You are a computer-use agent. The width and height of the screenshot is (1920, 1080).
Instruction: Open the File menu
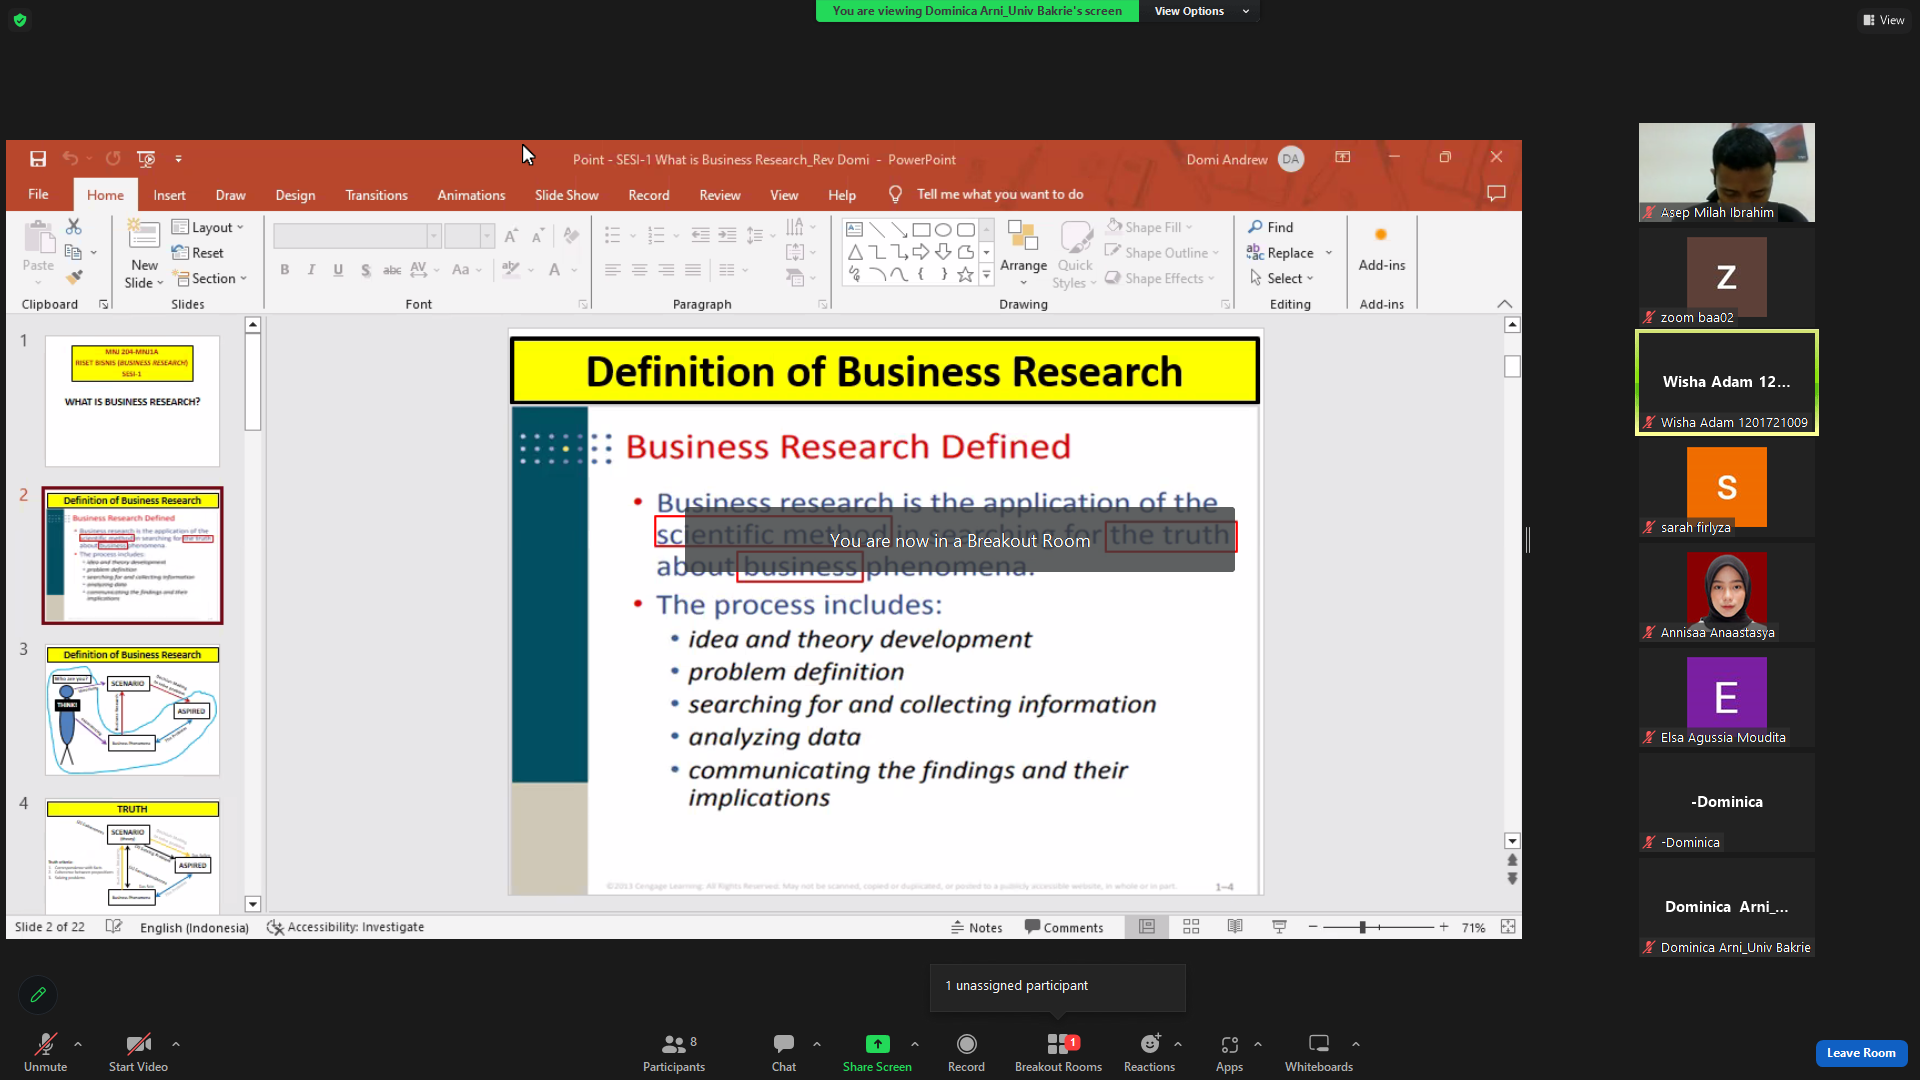(x=38, y=194)
